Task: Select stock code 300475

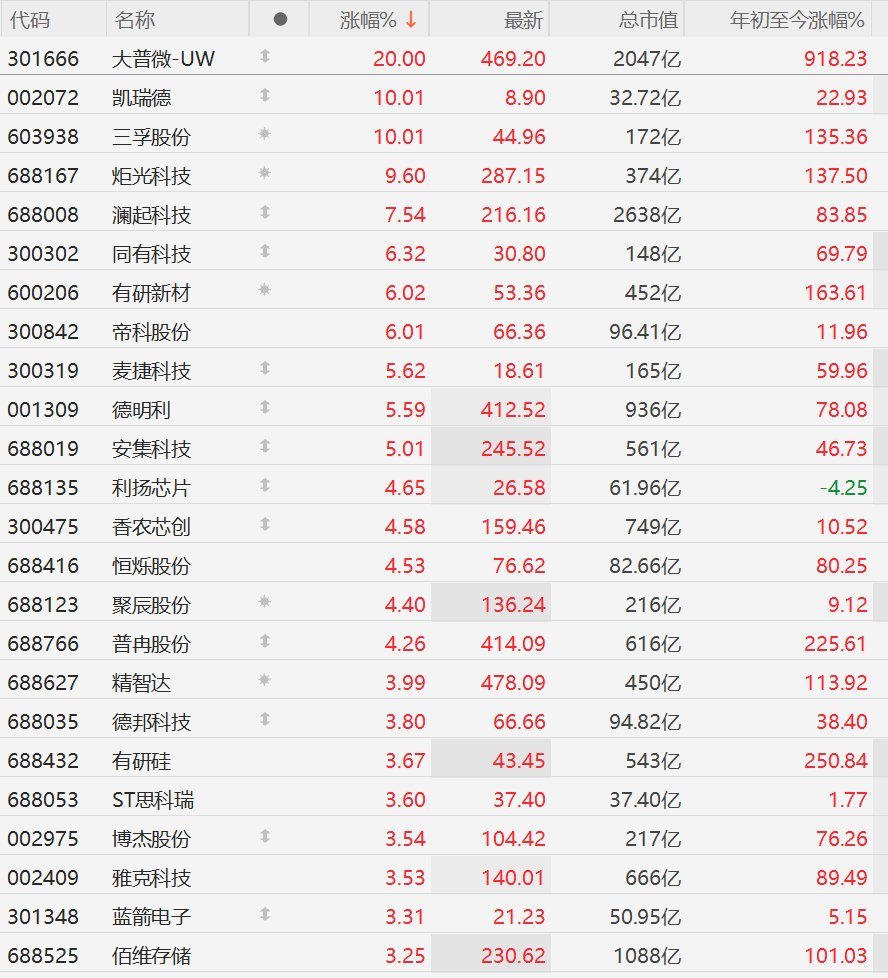Action: point(43,526)
